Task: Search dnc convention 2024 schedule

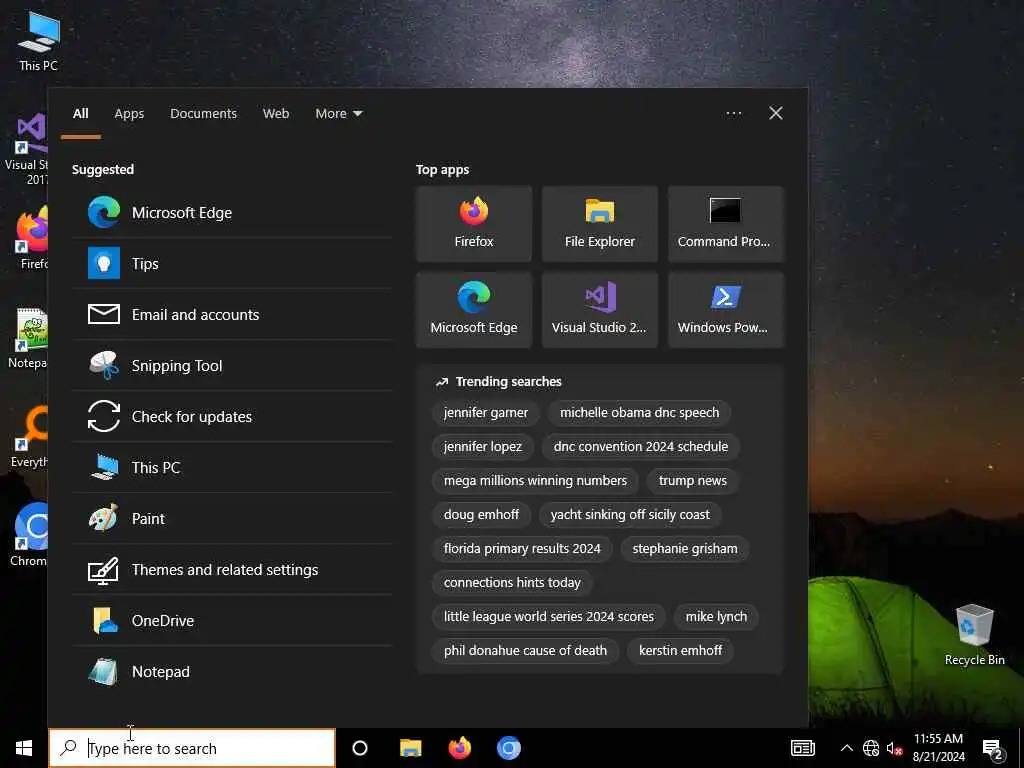Action: coord(641,447)
